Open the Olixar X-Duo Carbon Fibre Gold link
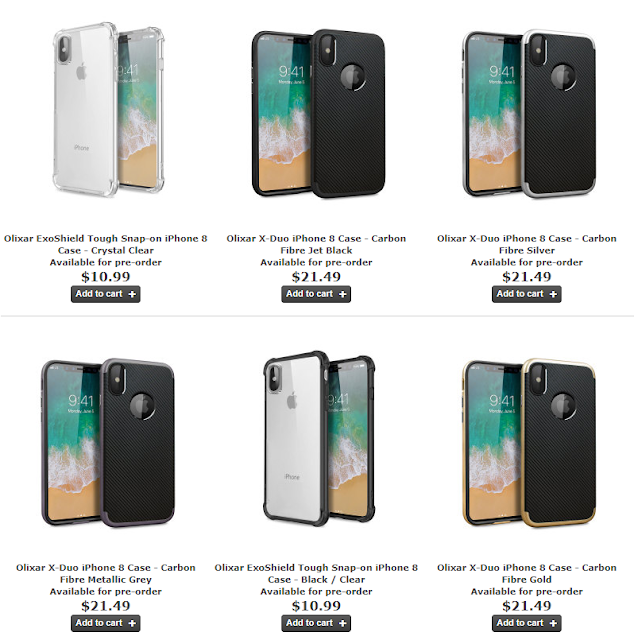Viewport: 638px width, 640px height. tap(527, 573)
